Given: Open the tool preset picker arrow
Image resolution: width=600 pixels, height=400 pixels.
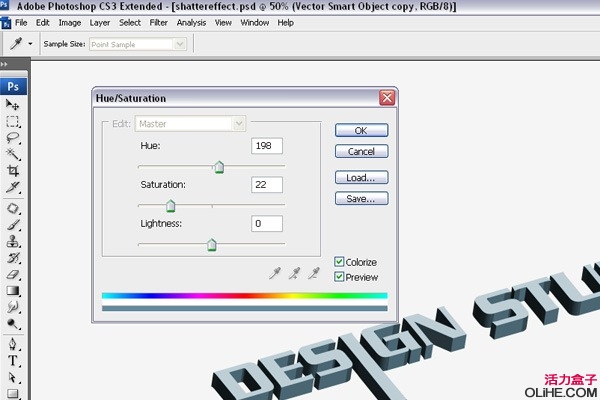Looking at the screenshot, I should (x=30, y=44).
